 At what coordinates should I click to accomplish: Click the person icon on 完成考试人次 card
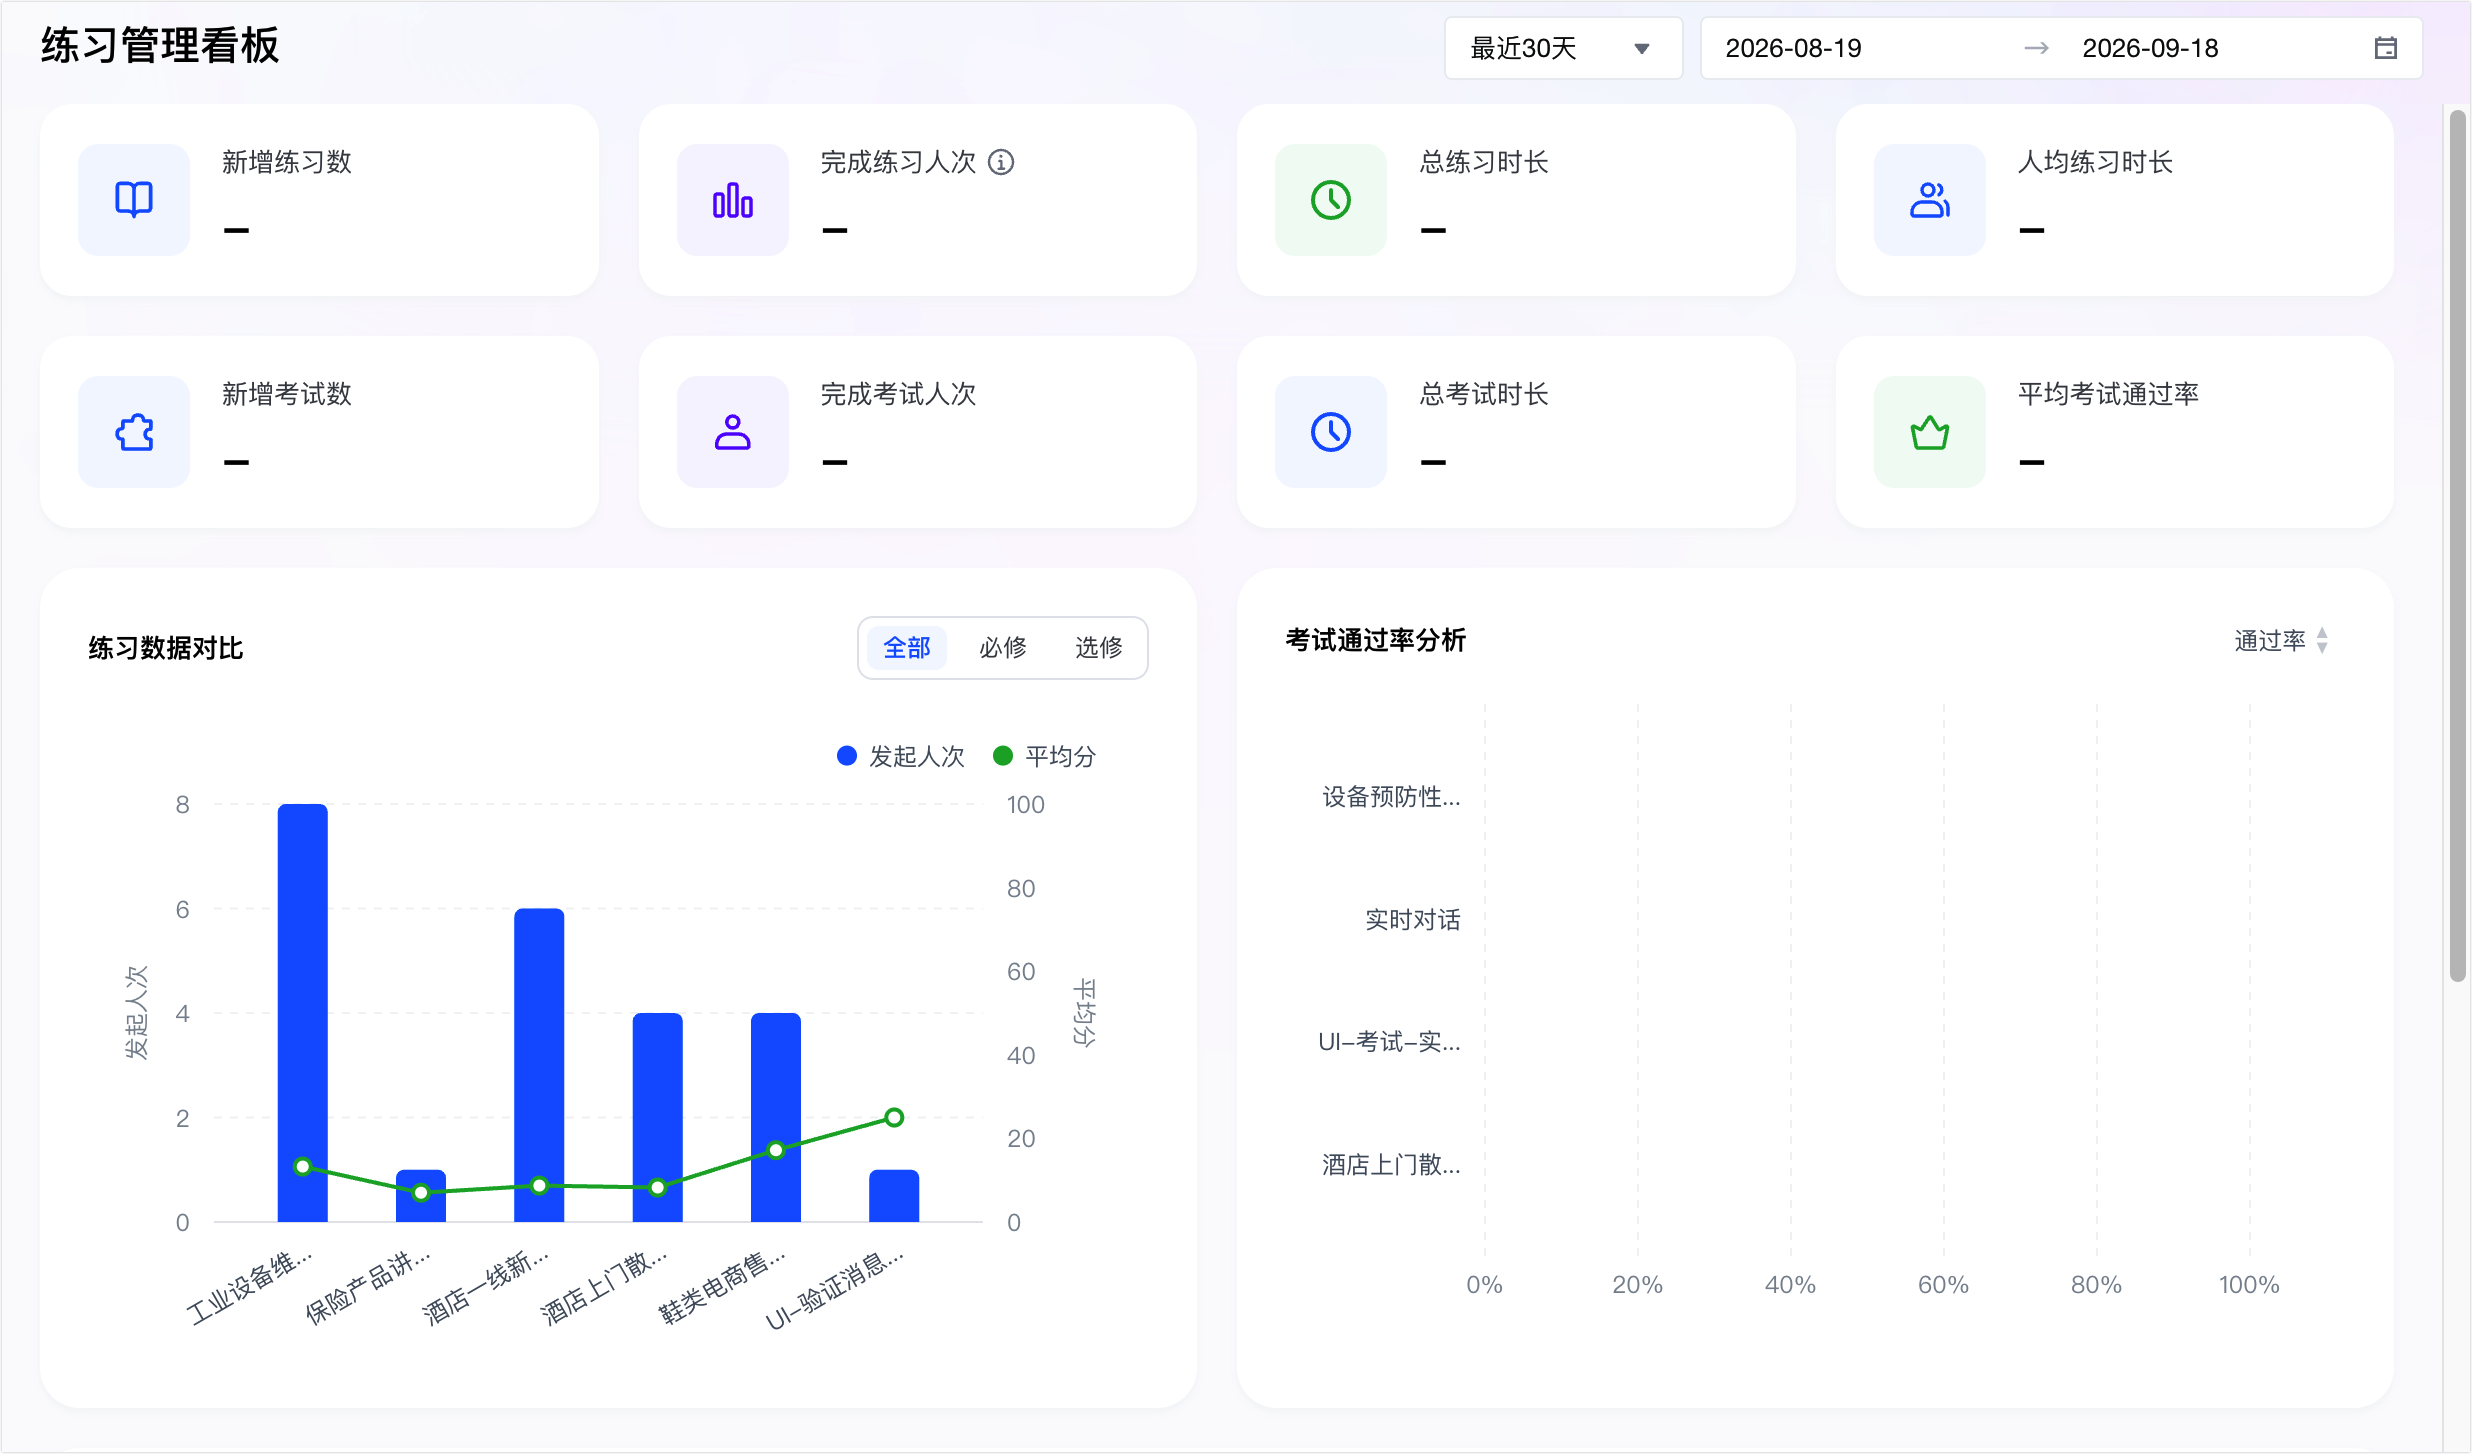[733, 432]
